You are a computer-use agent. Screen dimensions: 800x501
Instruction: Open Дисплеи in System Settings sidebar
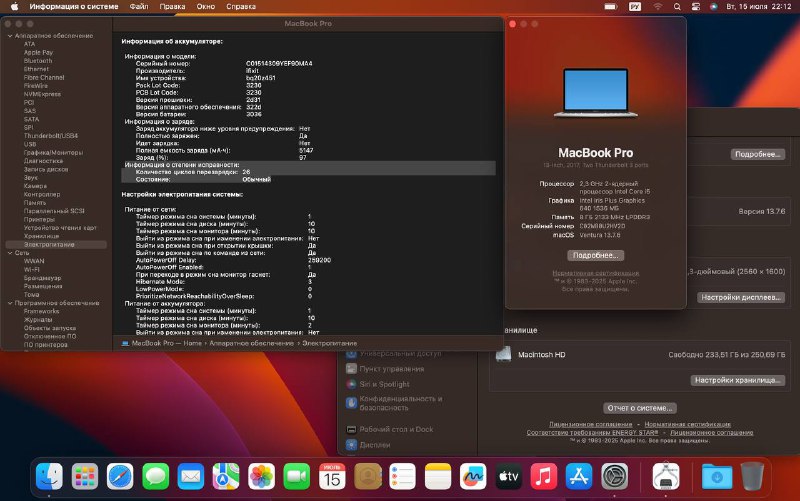(374, 445)
